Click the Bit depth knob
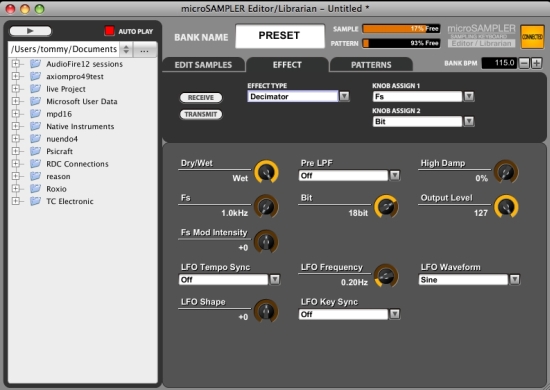Viewport: 550px width, 390px height. (x=386, y=207)
